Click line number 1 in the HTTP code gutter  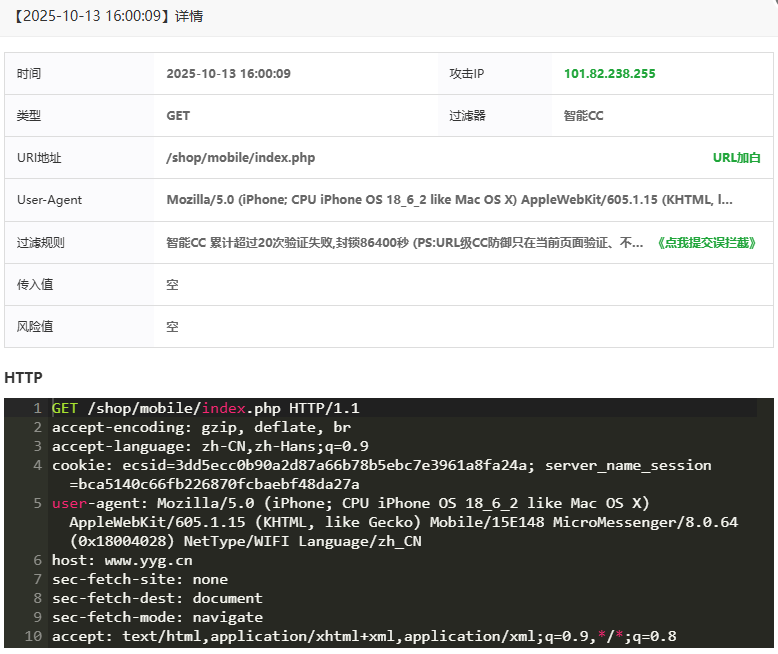click(37, 408)
